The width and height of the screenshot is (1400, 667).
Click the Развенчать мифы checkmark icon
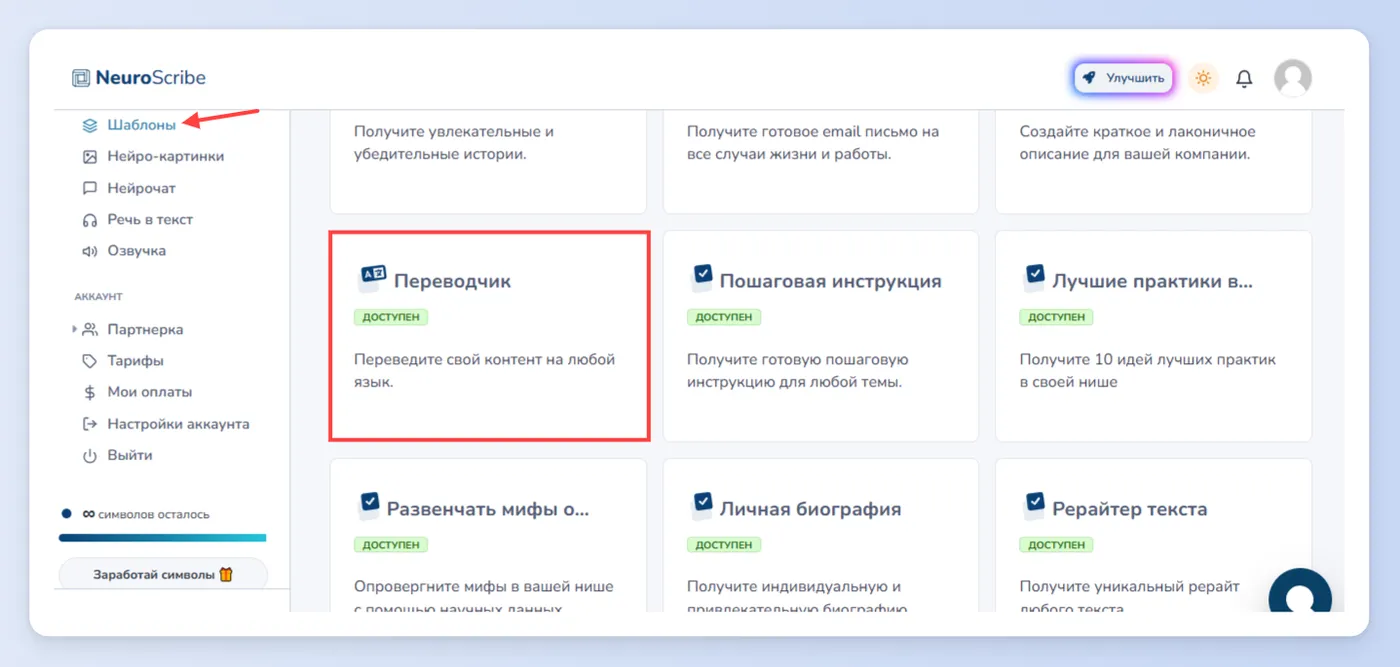coord(369,506)
